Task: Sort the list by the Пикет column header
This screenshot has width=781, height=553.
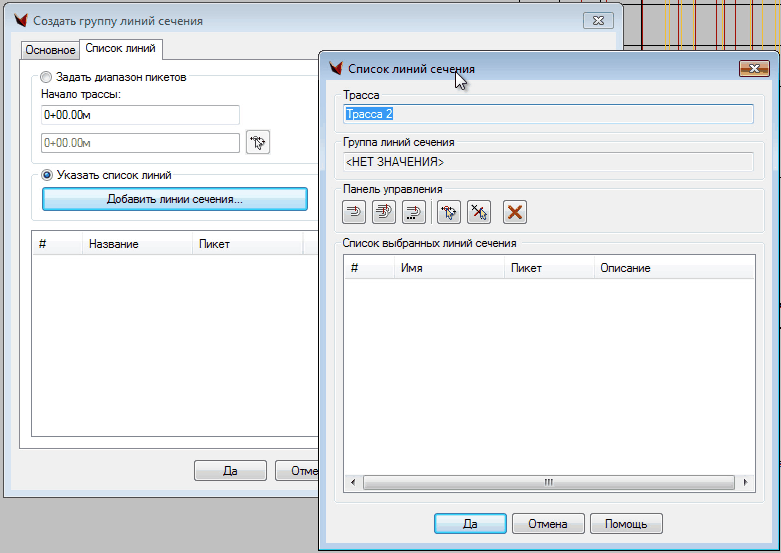Action: click(x=545, y=268)
